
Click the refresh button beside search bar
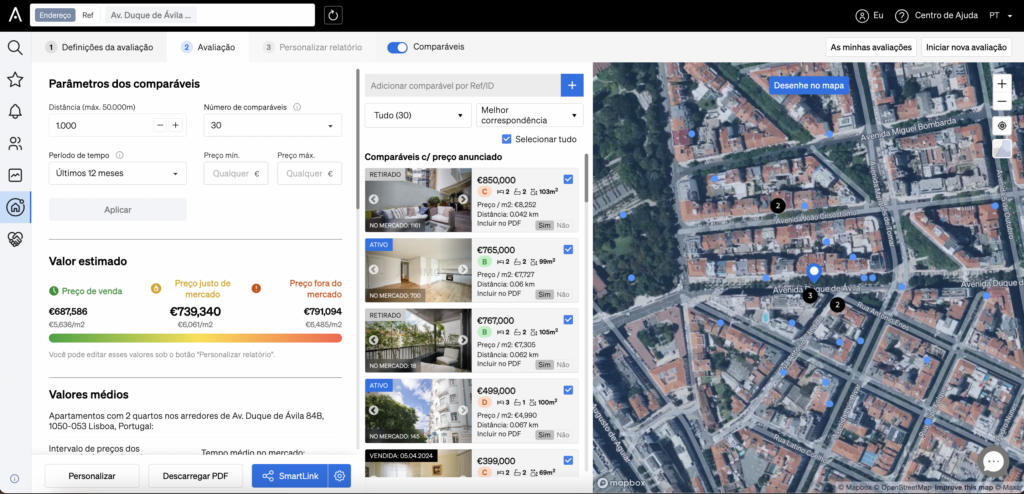coord(333,15)
